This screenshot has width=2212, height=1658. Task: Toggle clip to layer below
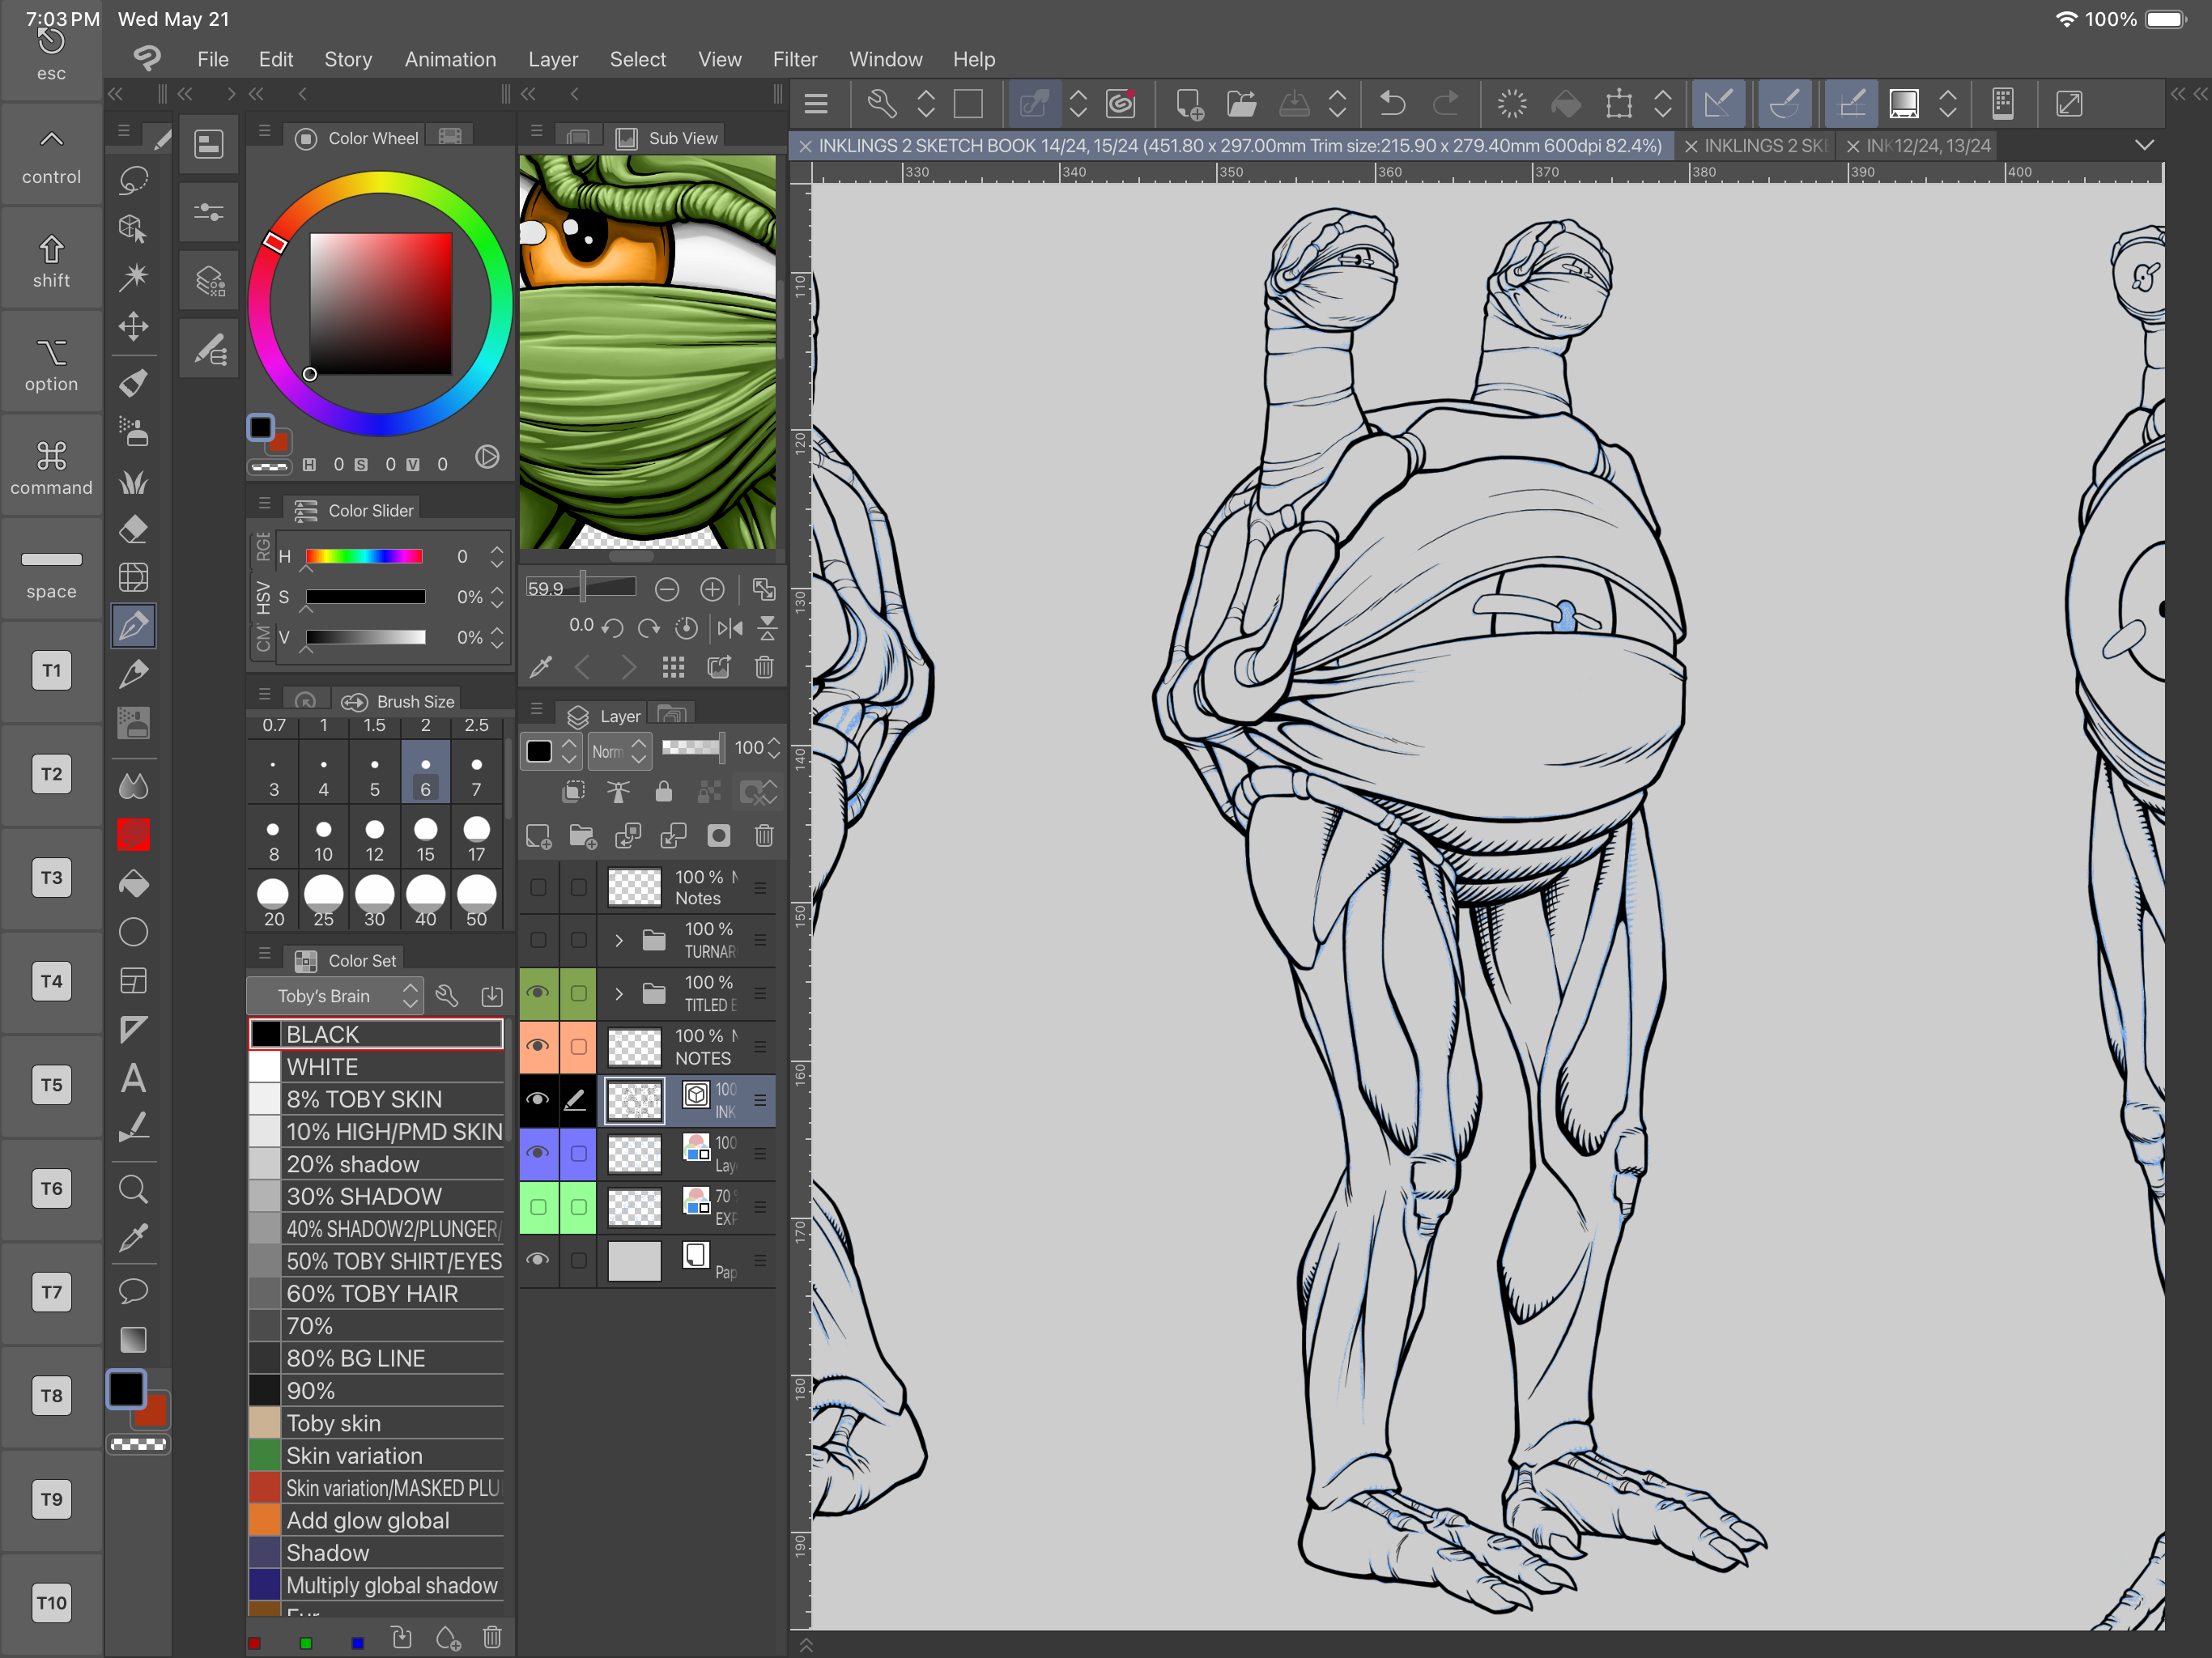pyautogui.click(x=574, y=793)
